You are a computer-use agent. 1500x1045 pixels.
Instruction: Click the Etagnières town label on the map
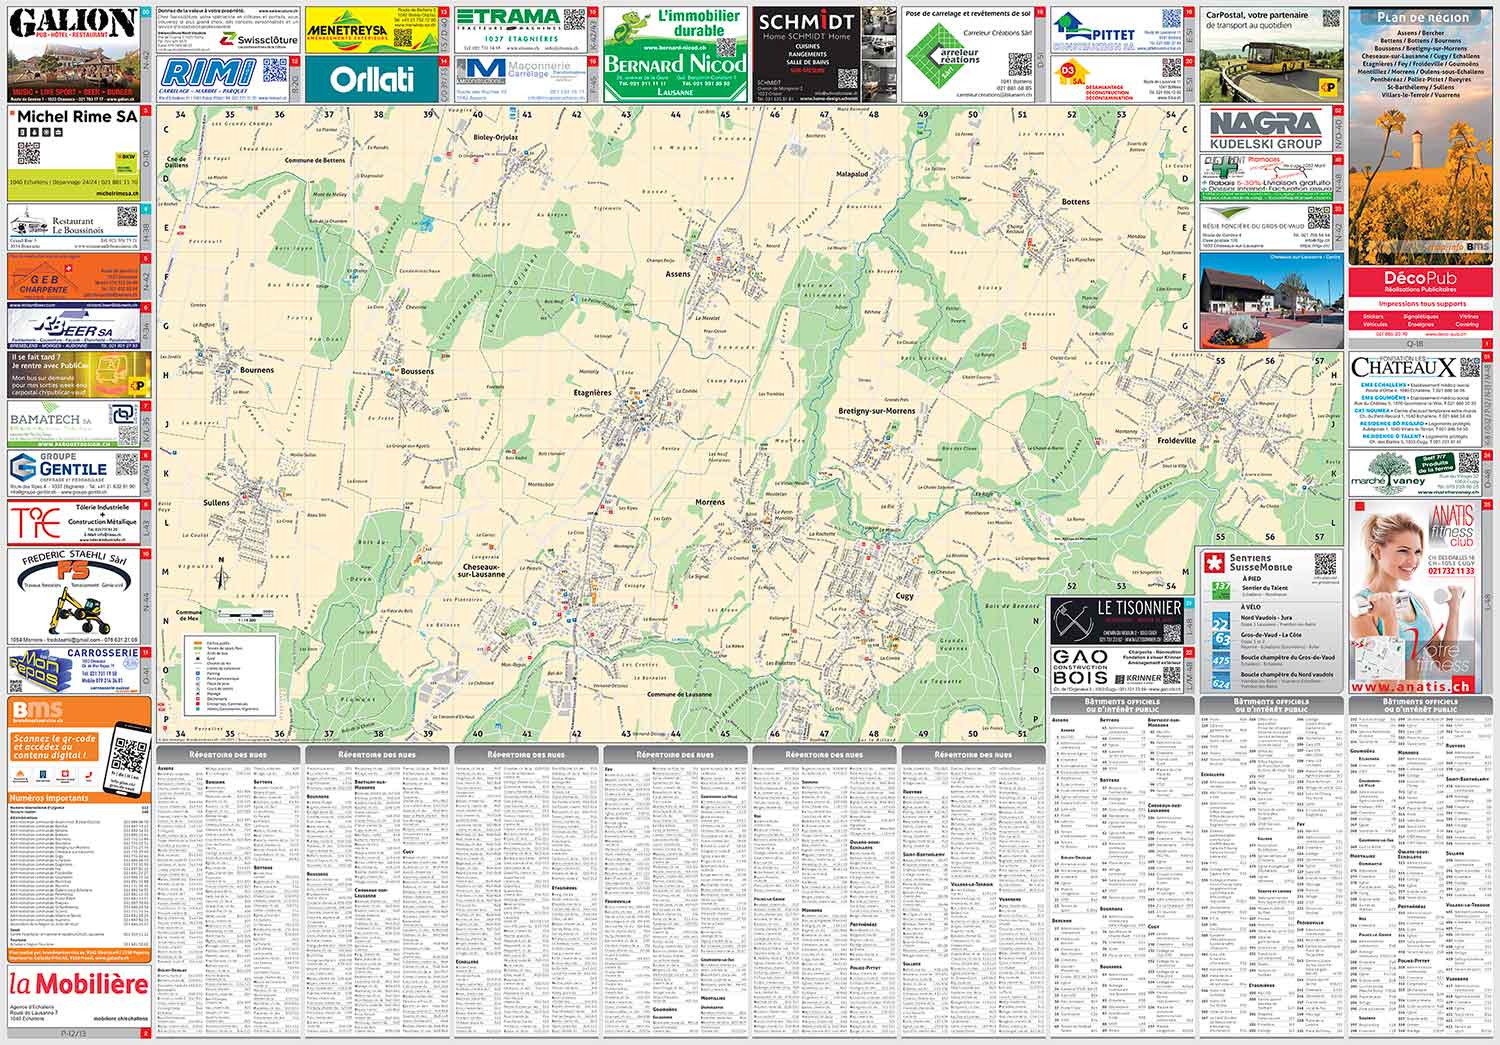point(592,393)
